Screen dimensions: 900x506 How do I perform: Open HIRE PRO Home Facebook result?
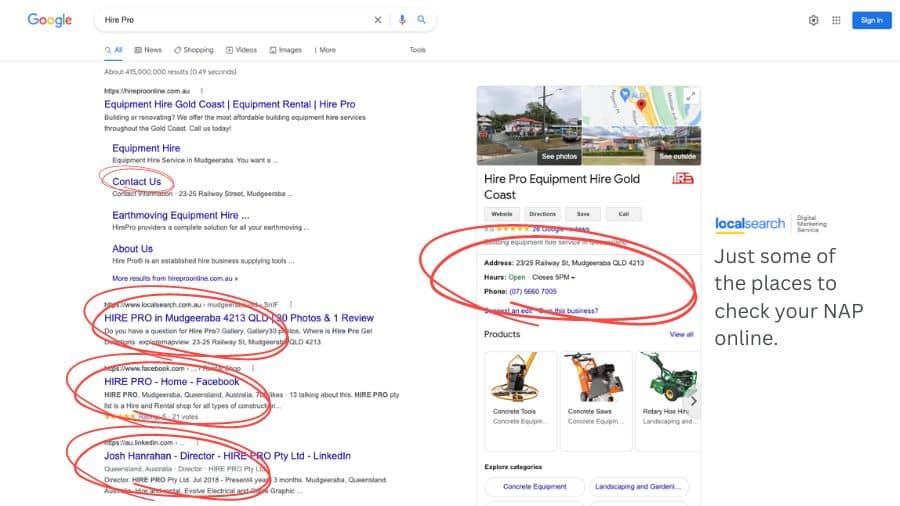172,382
